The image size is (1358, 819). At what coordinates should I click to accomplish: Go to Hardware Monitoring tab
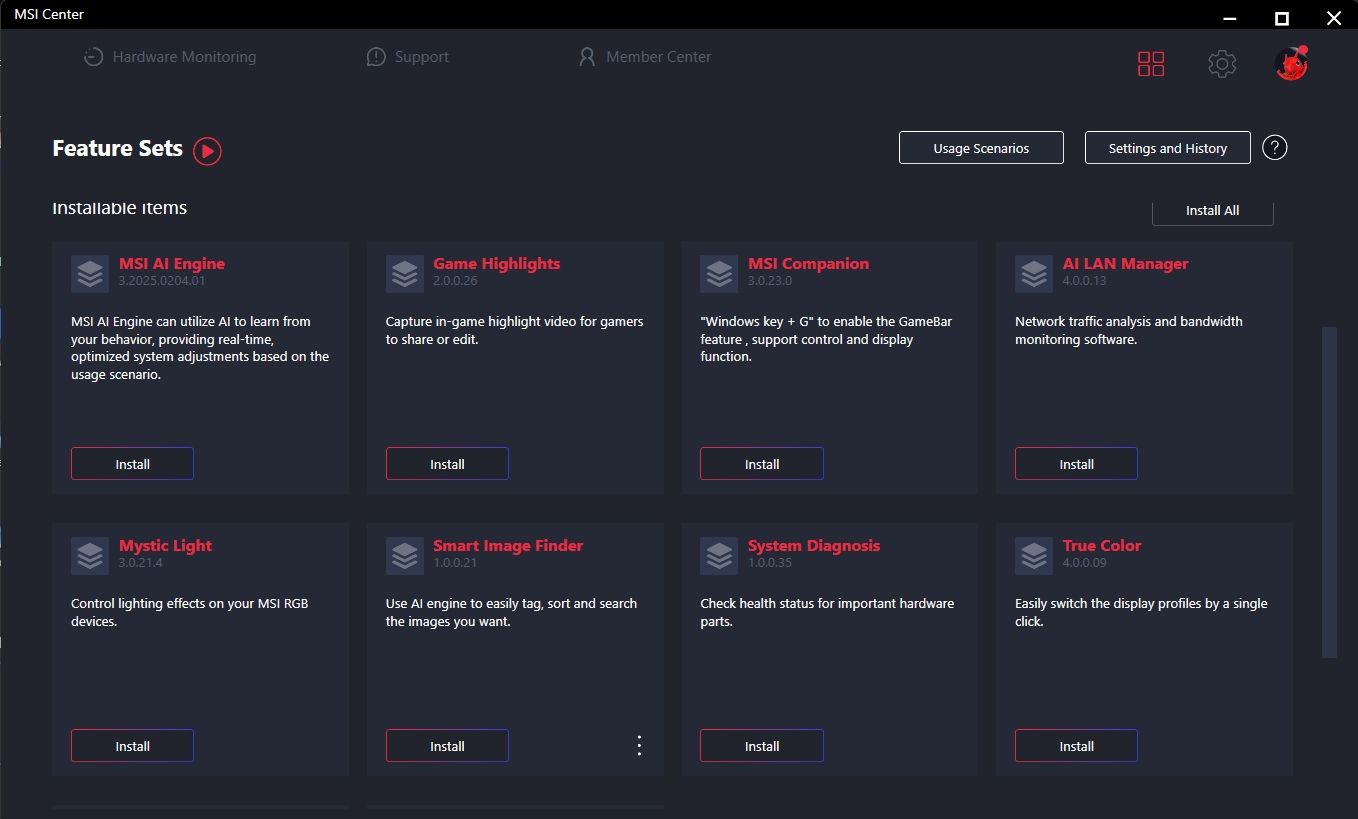tap(170, 57)
